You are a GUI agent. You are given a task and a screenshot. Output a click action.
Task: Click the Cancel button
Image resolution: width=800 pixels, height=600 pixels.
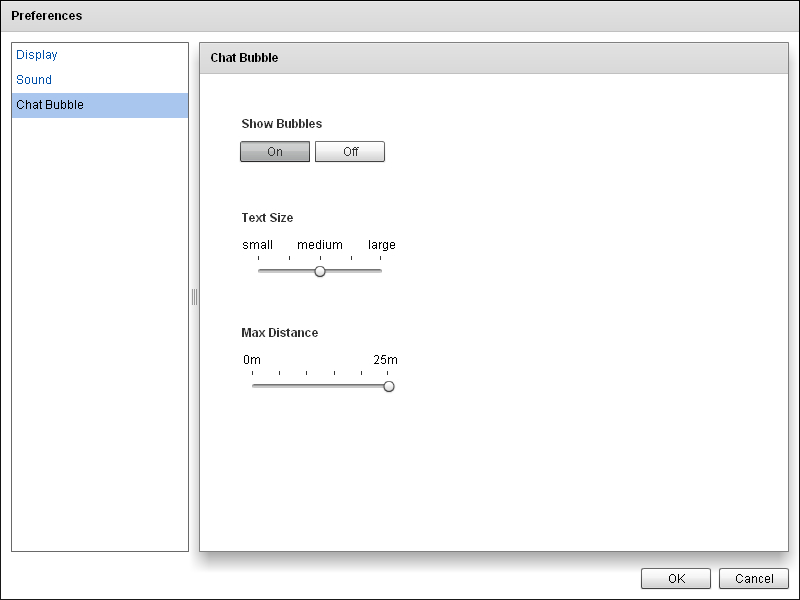coord(754,578)
